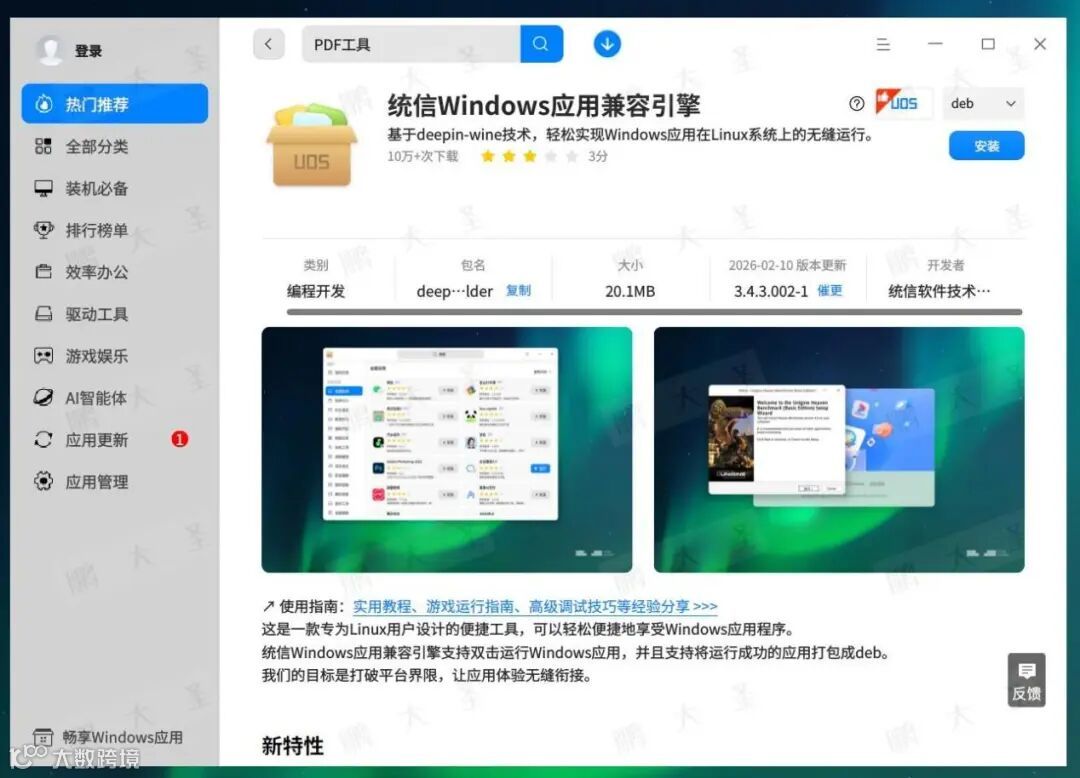Click the 新特性 heading
The width and height of the screenshot is (1080, 778).
(x=293, y=746)
